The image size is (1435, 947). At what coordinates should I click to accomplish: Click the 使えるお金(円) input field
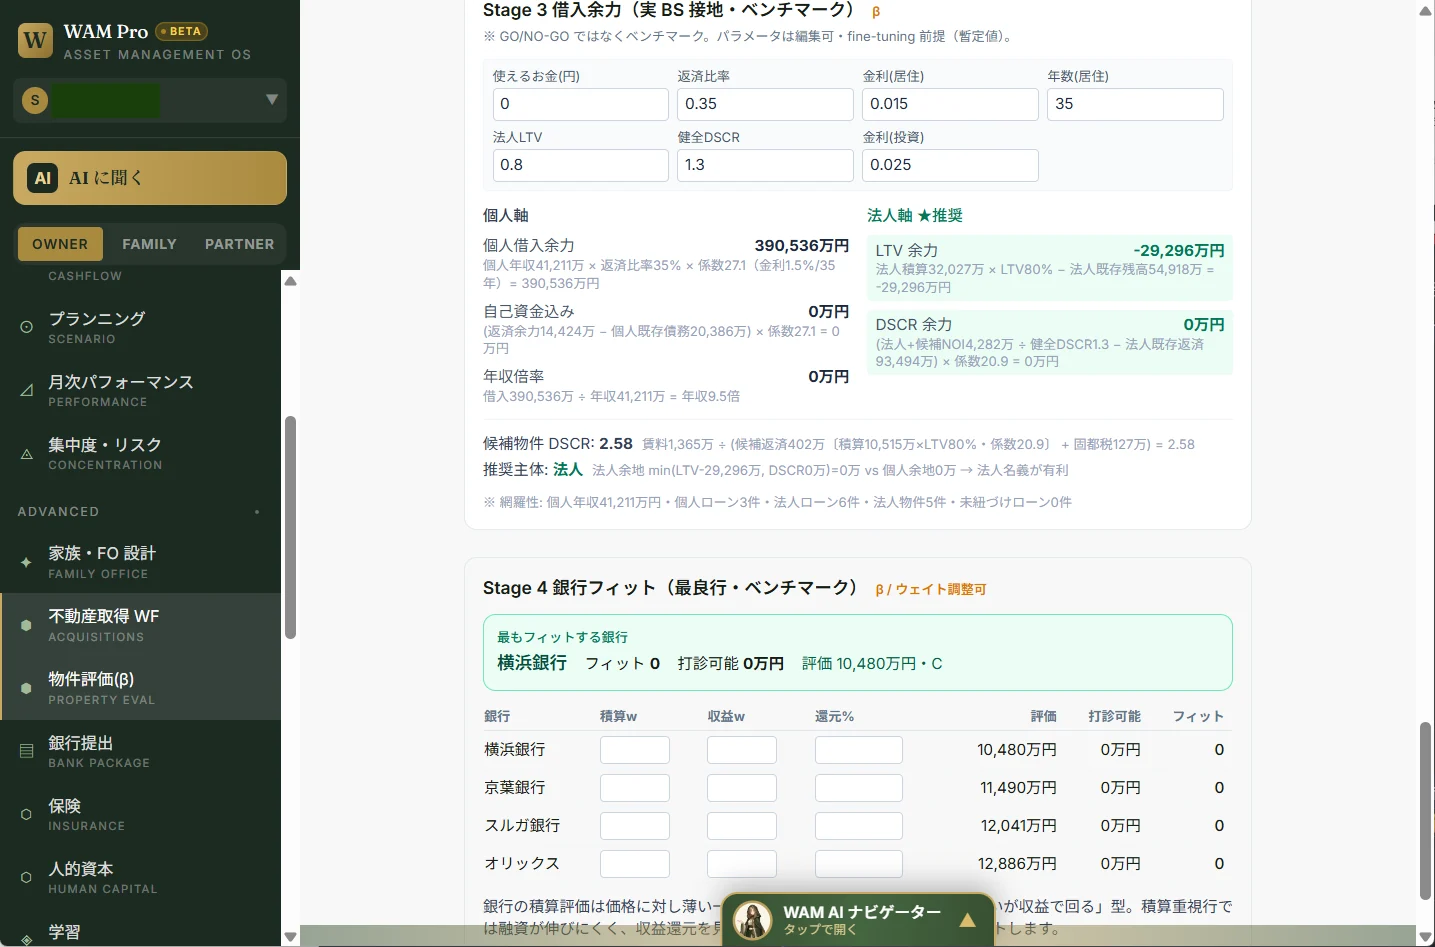(580, 104)
